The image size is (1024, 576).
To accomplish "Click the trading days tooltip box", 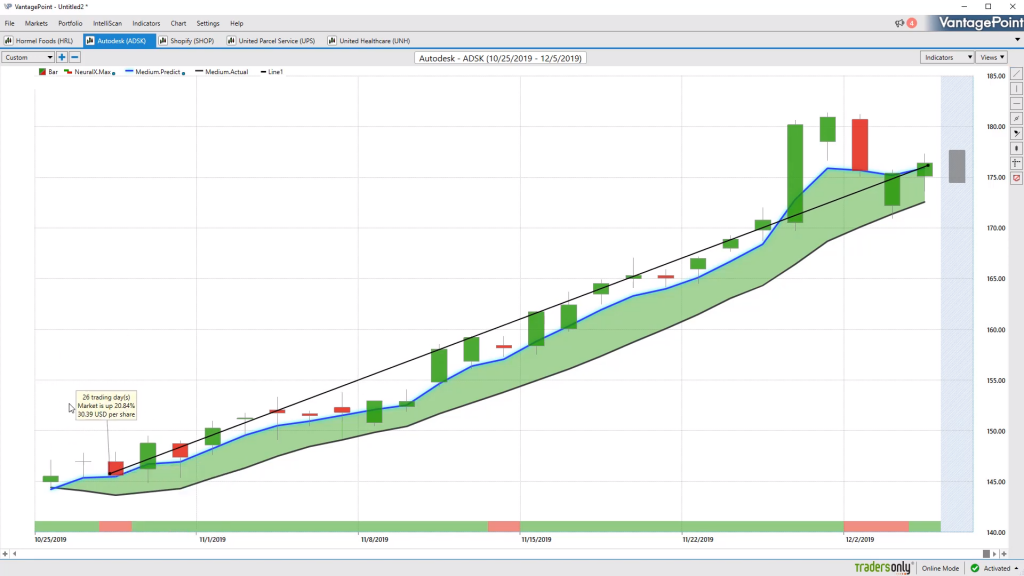I will 106,406.
